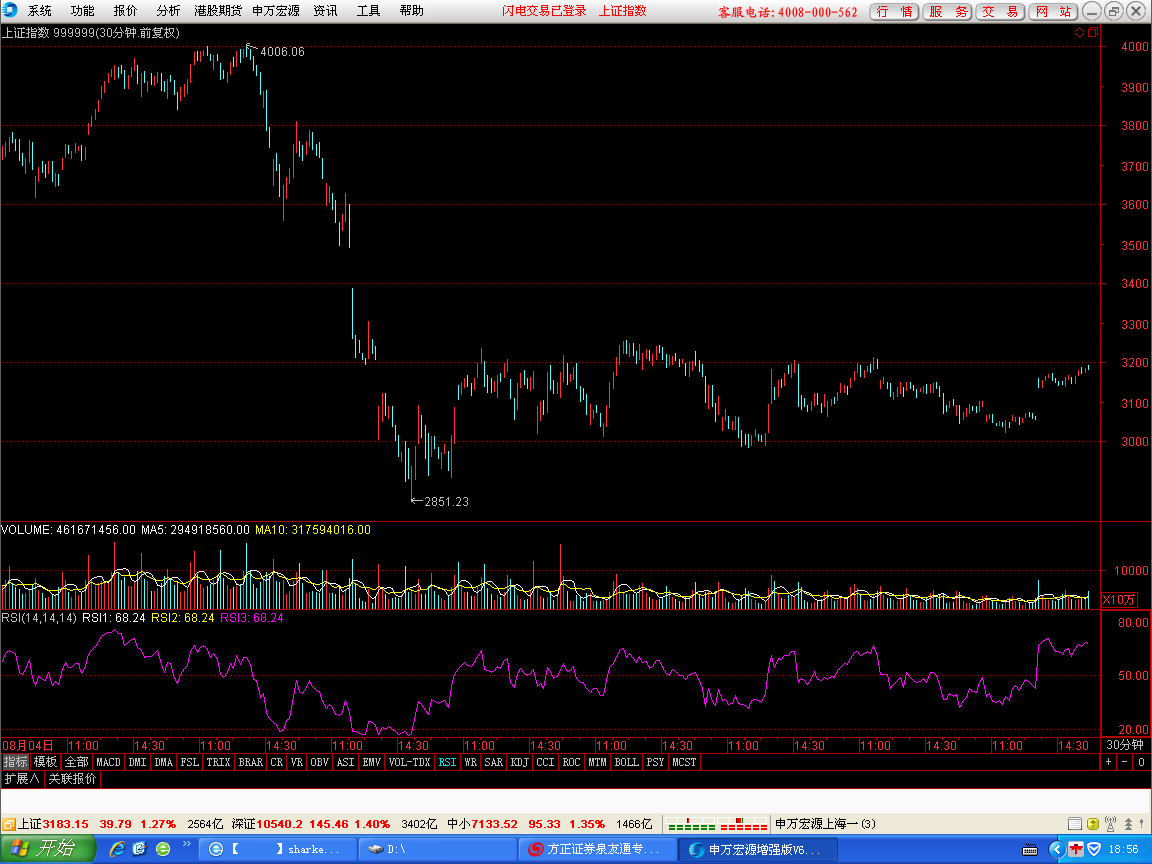This screenshot has width=1152, height=864.
Task: Switch indicator to VOL-TDX
Action: (409, 762)
